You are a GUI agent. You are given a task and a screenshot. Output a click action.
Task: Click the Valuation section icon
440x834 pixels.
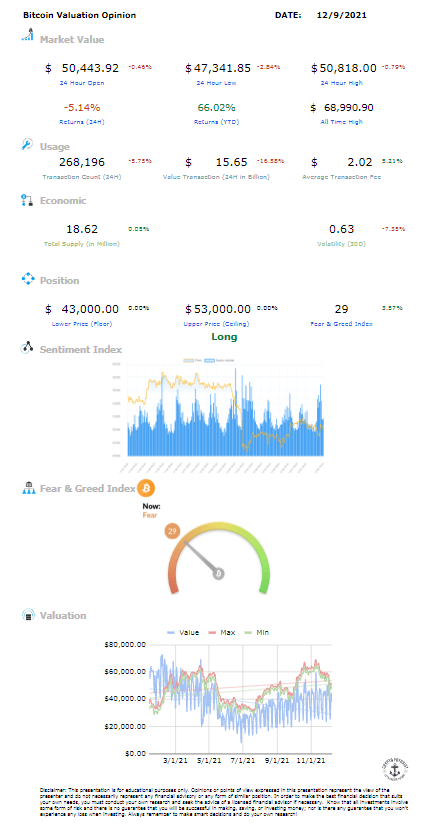point(28,615)
